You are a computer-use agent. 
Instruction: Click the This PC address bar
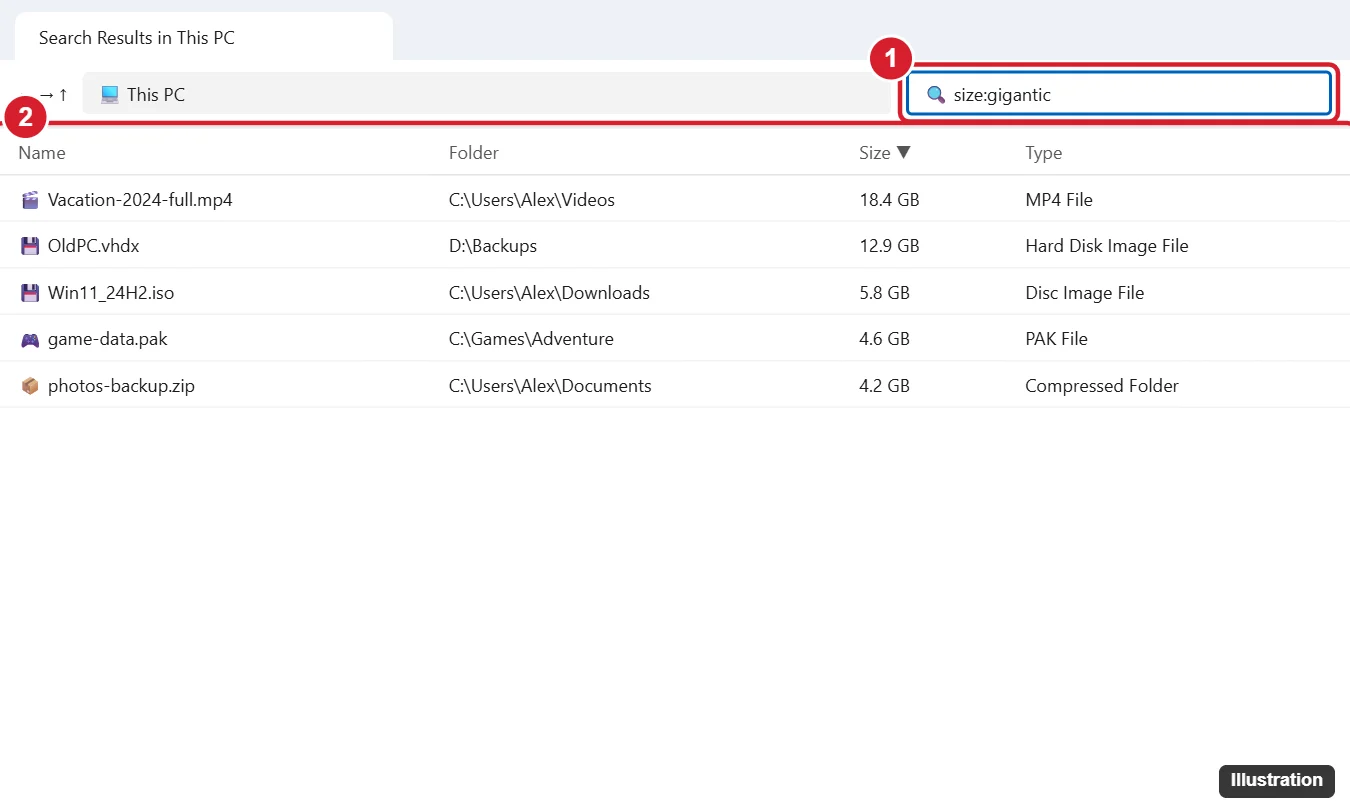[487, 95]
